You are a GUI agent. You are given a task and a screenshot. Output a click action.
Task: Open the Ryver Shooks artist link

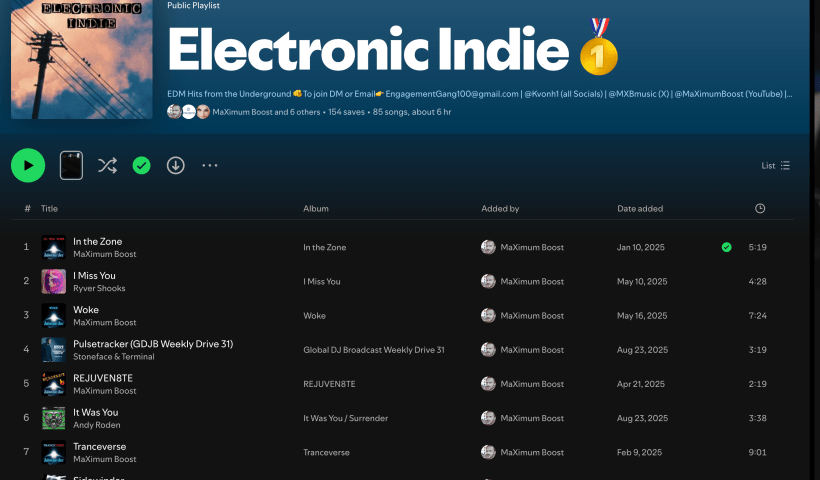(99, 288)
